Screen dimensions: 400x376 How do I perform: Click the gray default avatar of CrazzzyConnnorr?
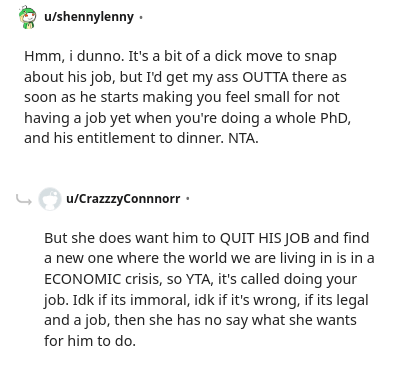tap(50, 199)
